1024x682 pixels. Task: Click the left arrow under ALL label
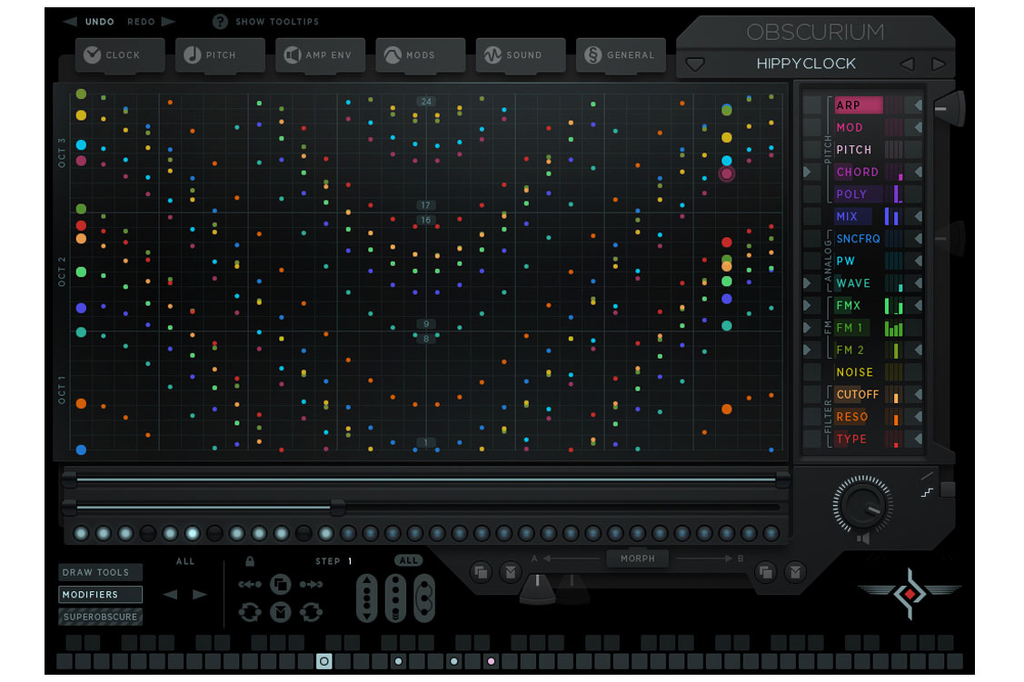tap(170, 594)
